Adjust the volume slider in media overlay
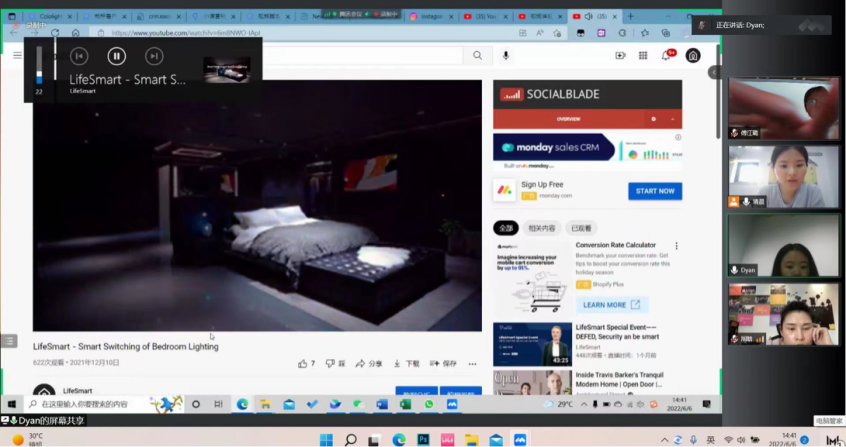The width and height of the screenshot is (846, 447). (x=39, y=70)
